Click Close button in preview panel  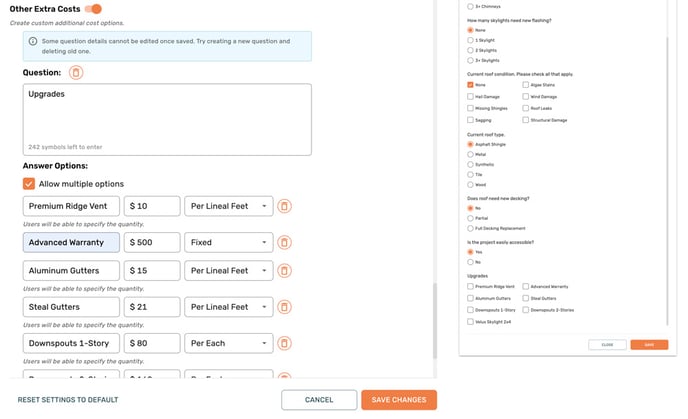(607, 345)
